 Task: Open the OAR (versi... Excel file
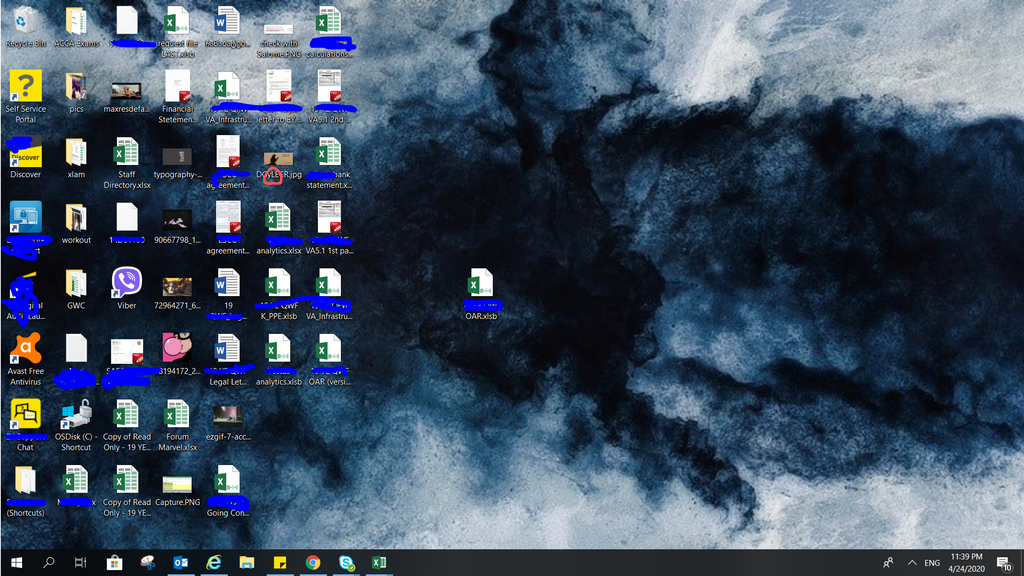click(329, 359)
